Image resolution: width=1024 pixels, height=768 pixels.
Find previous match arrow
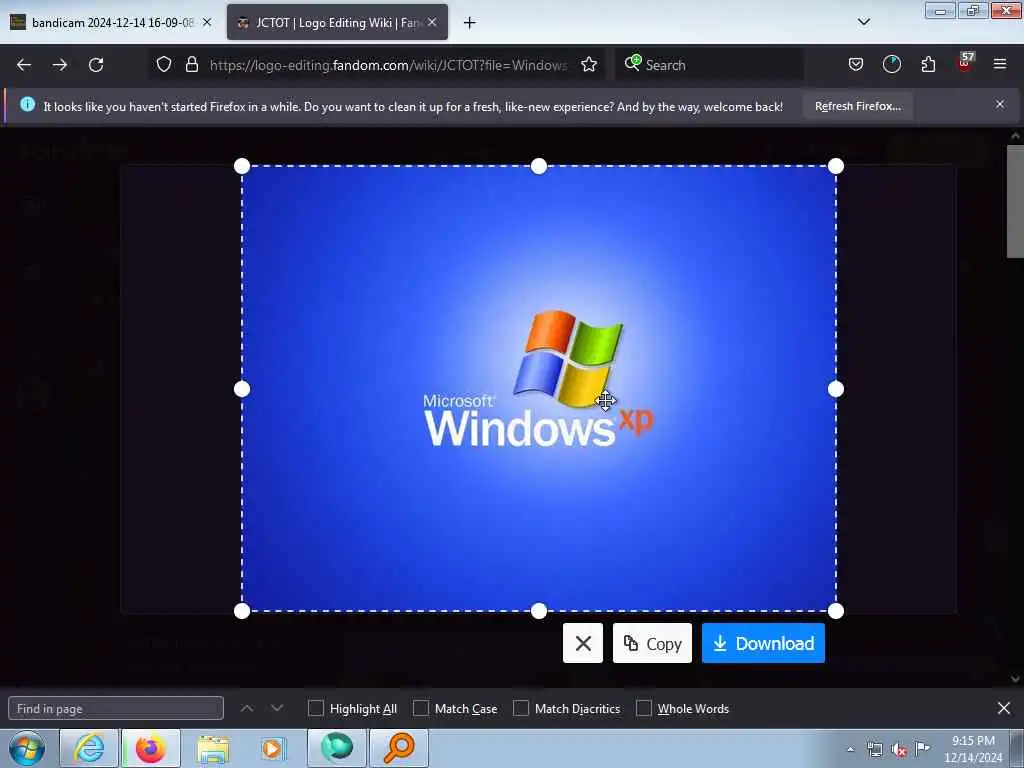point(247,708)
